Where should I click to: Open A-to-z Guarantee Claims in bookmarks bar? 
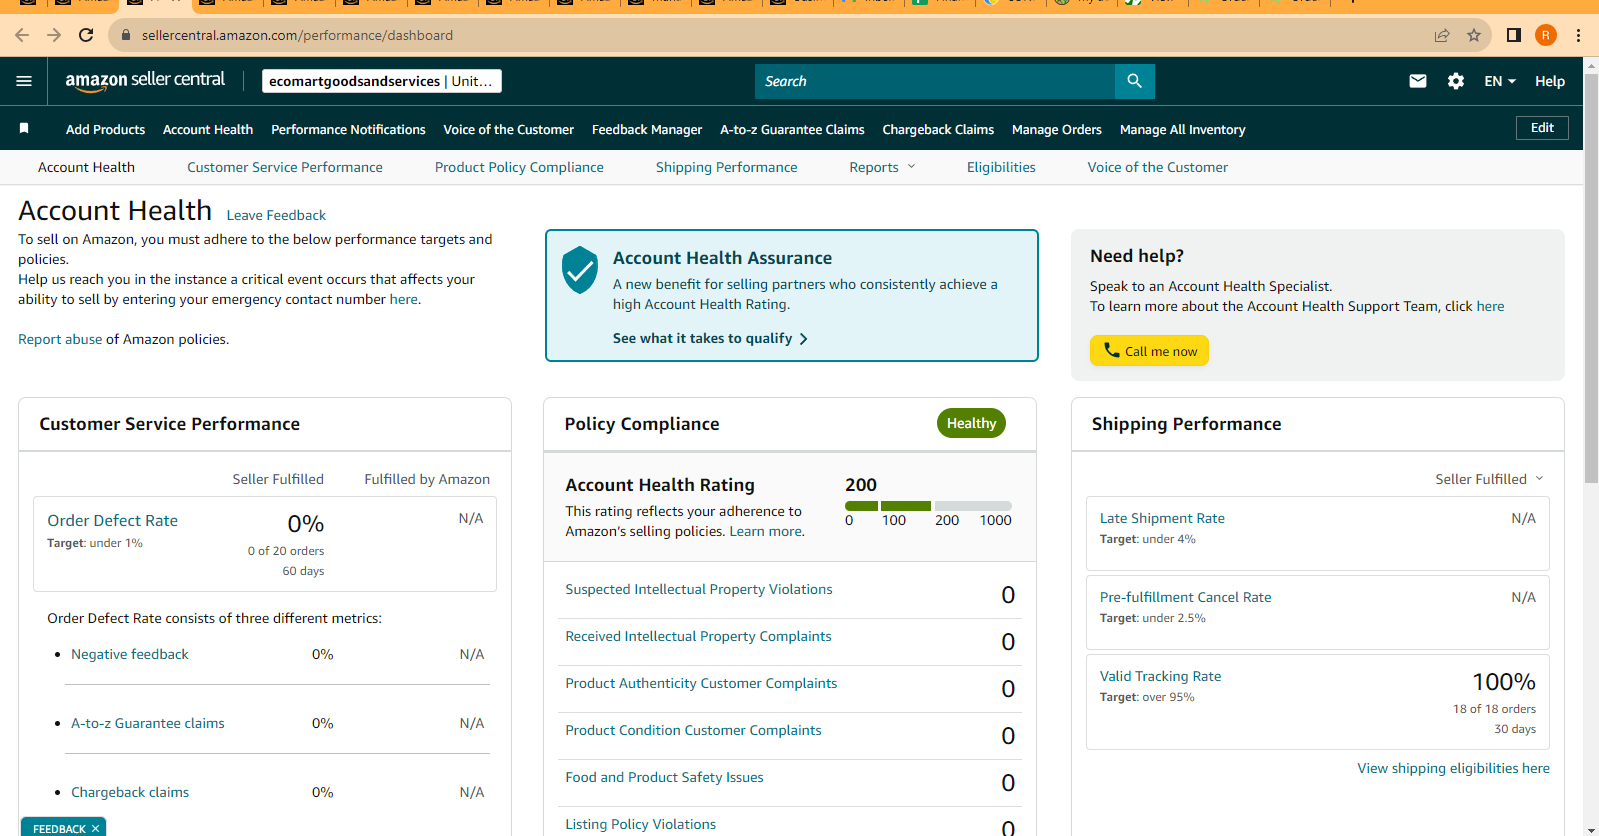coord(792,129)
